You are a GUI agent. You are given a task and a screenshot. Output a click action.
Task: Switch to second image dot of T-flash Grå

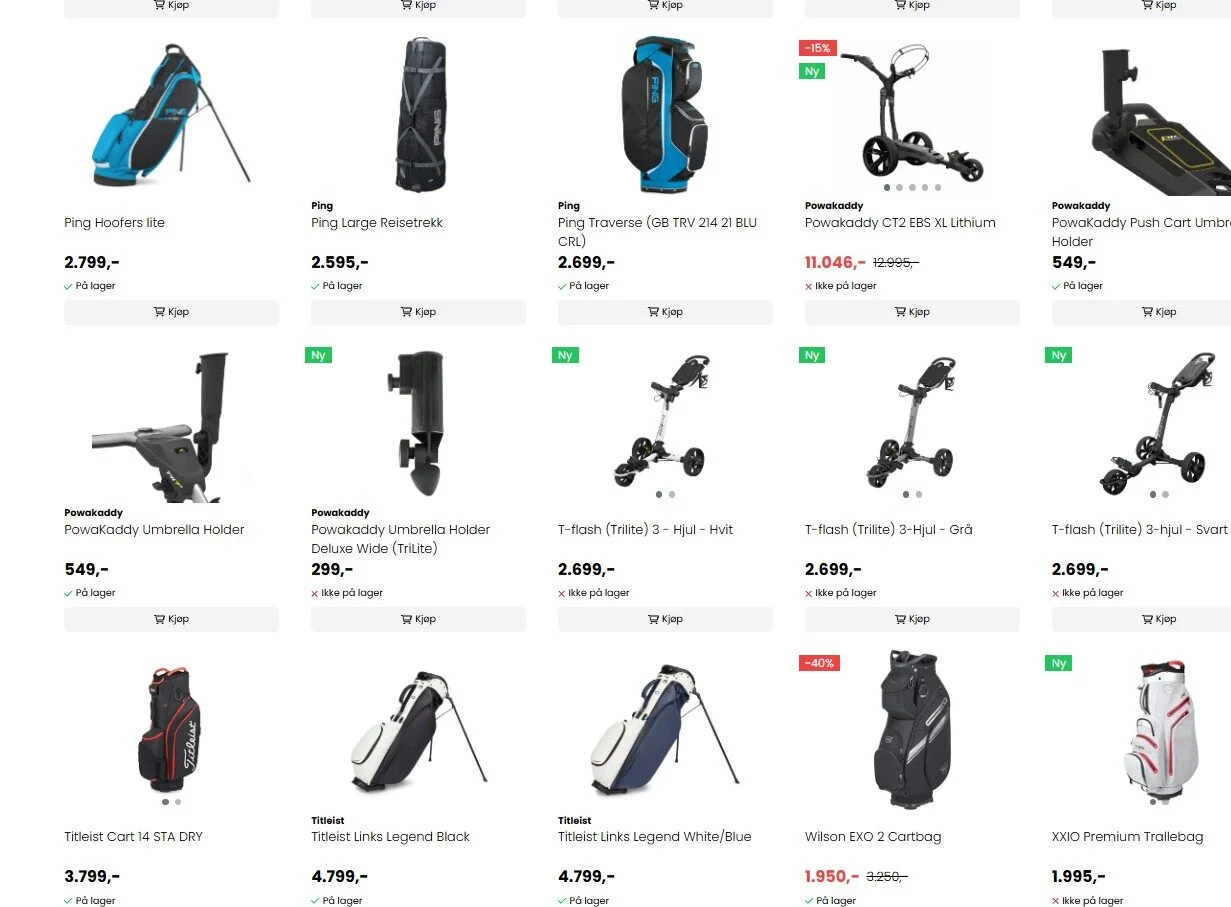[x=919, y=494]
